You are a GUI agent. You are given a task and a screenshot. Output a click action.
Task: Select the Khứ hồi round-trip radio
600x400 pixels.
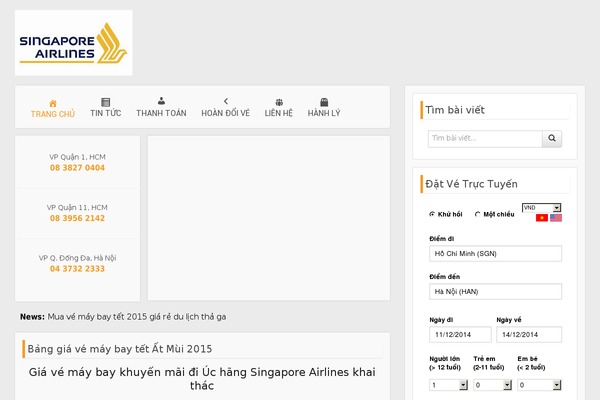tap(432, 214)
